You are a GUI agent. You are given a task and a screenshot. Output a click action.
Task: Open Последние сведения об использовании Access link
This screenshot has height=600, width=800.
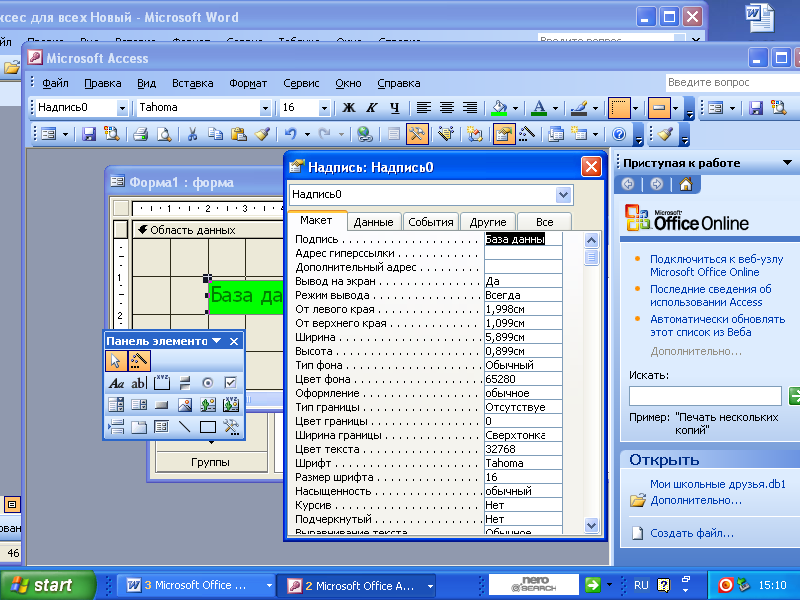[711, 295]
